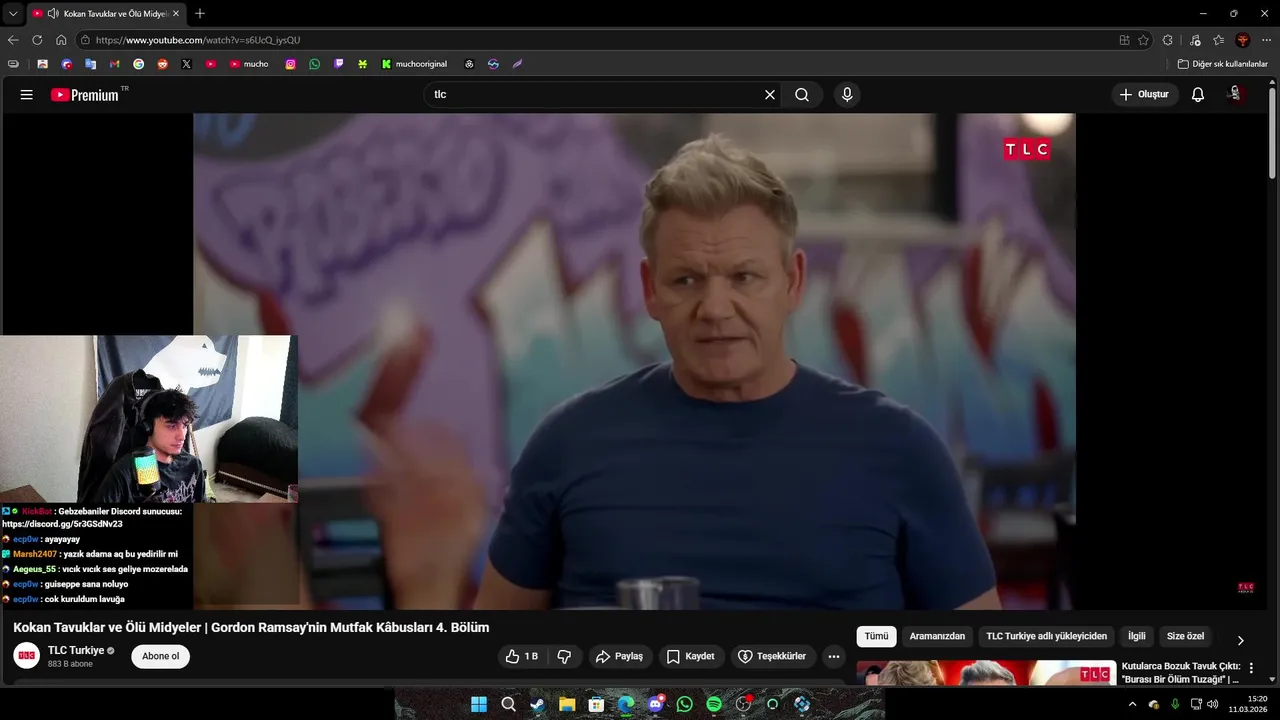Image resolution: width=1280 pixels, height=720 pixels.
Task: Open the WhatsApp bookmark
Action: [x=315, y=64]
